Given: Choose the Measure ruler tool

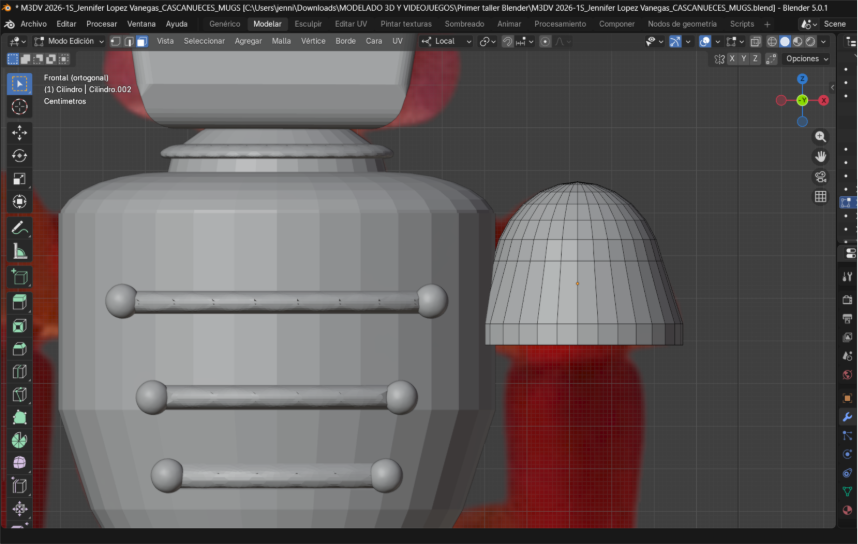Looking at the screenshot, I should [19, 252].
